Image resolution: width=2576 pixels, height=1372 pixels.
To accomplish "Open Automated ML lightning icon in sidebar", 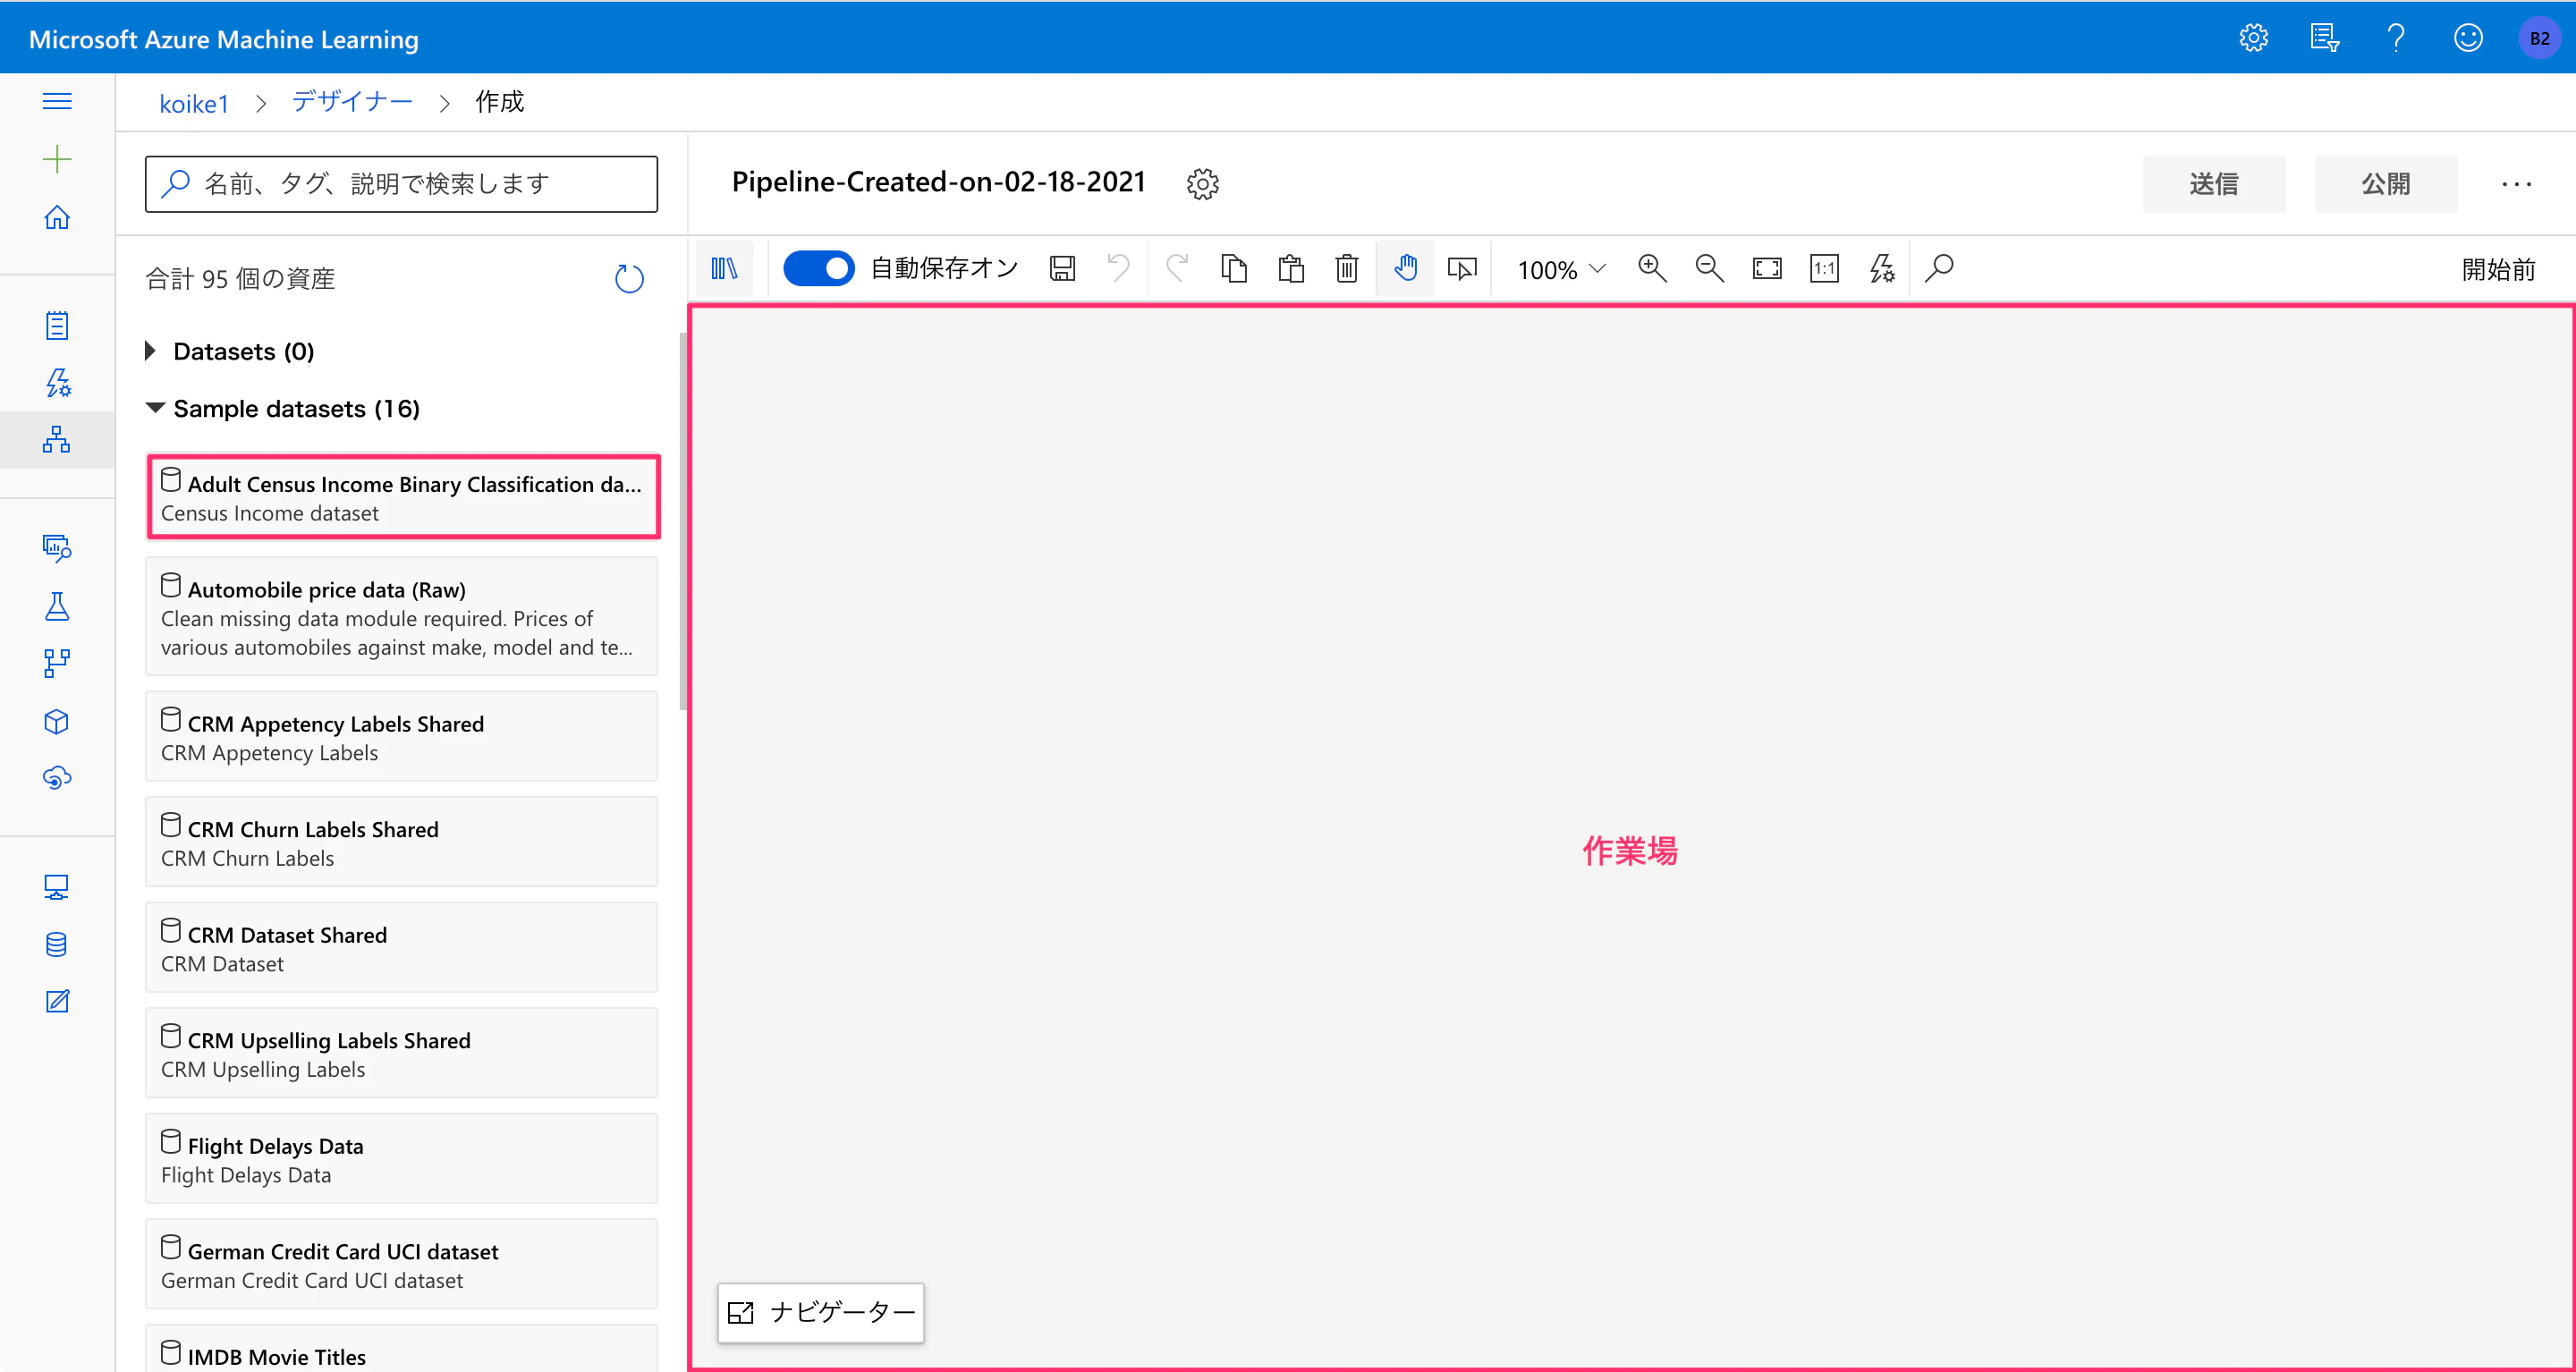I will tap(57, 382).
